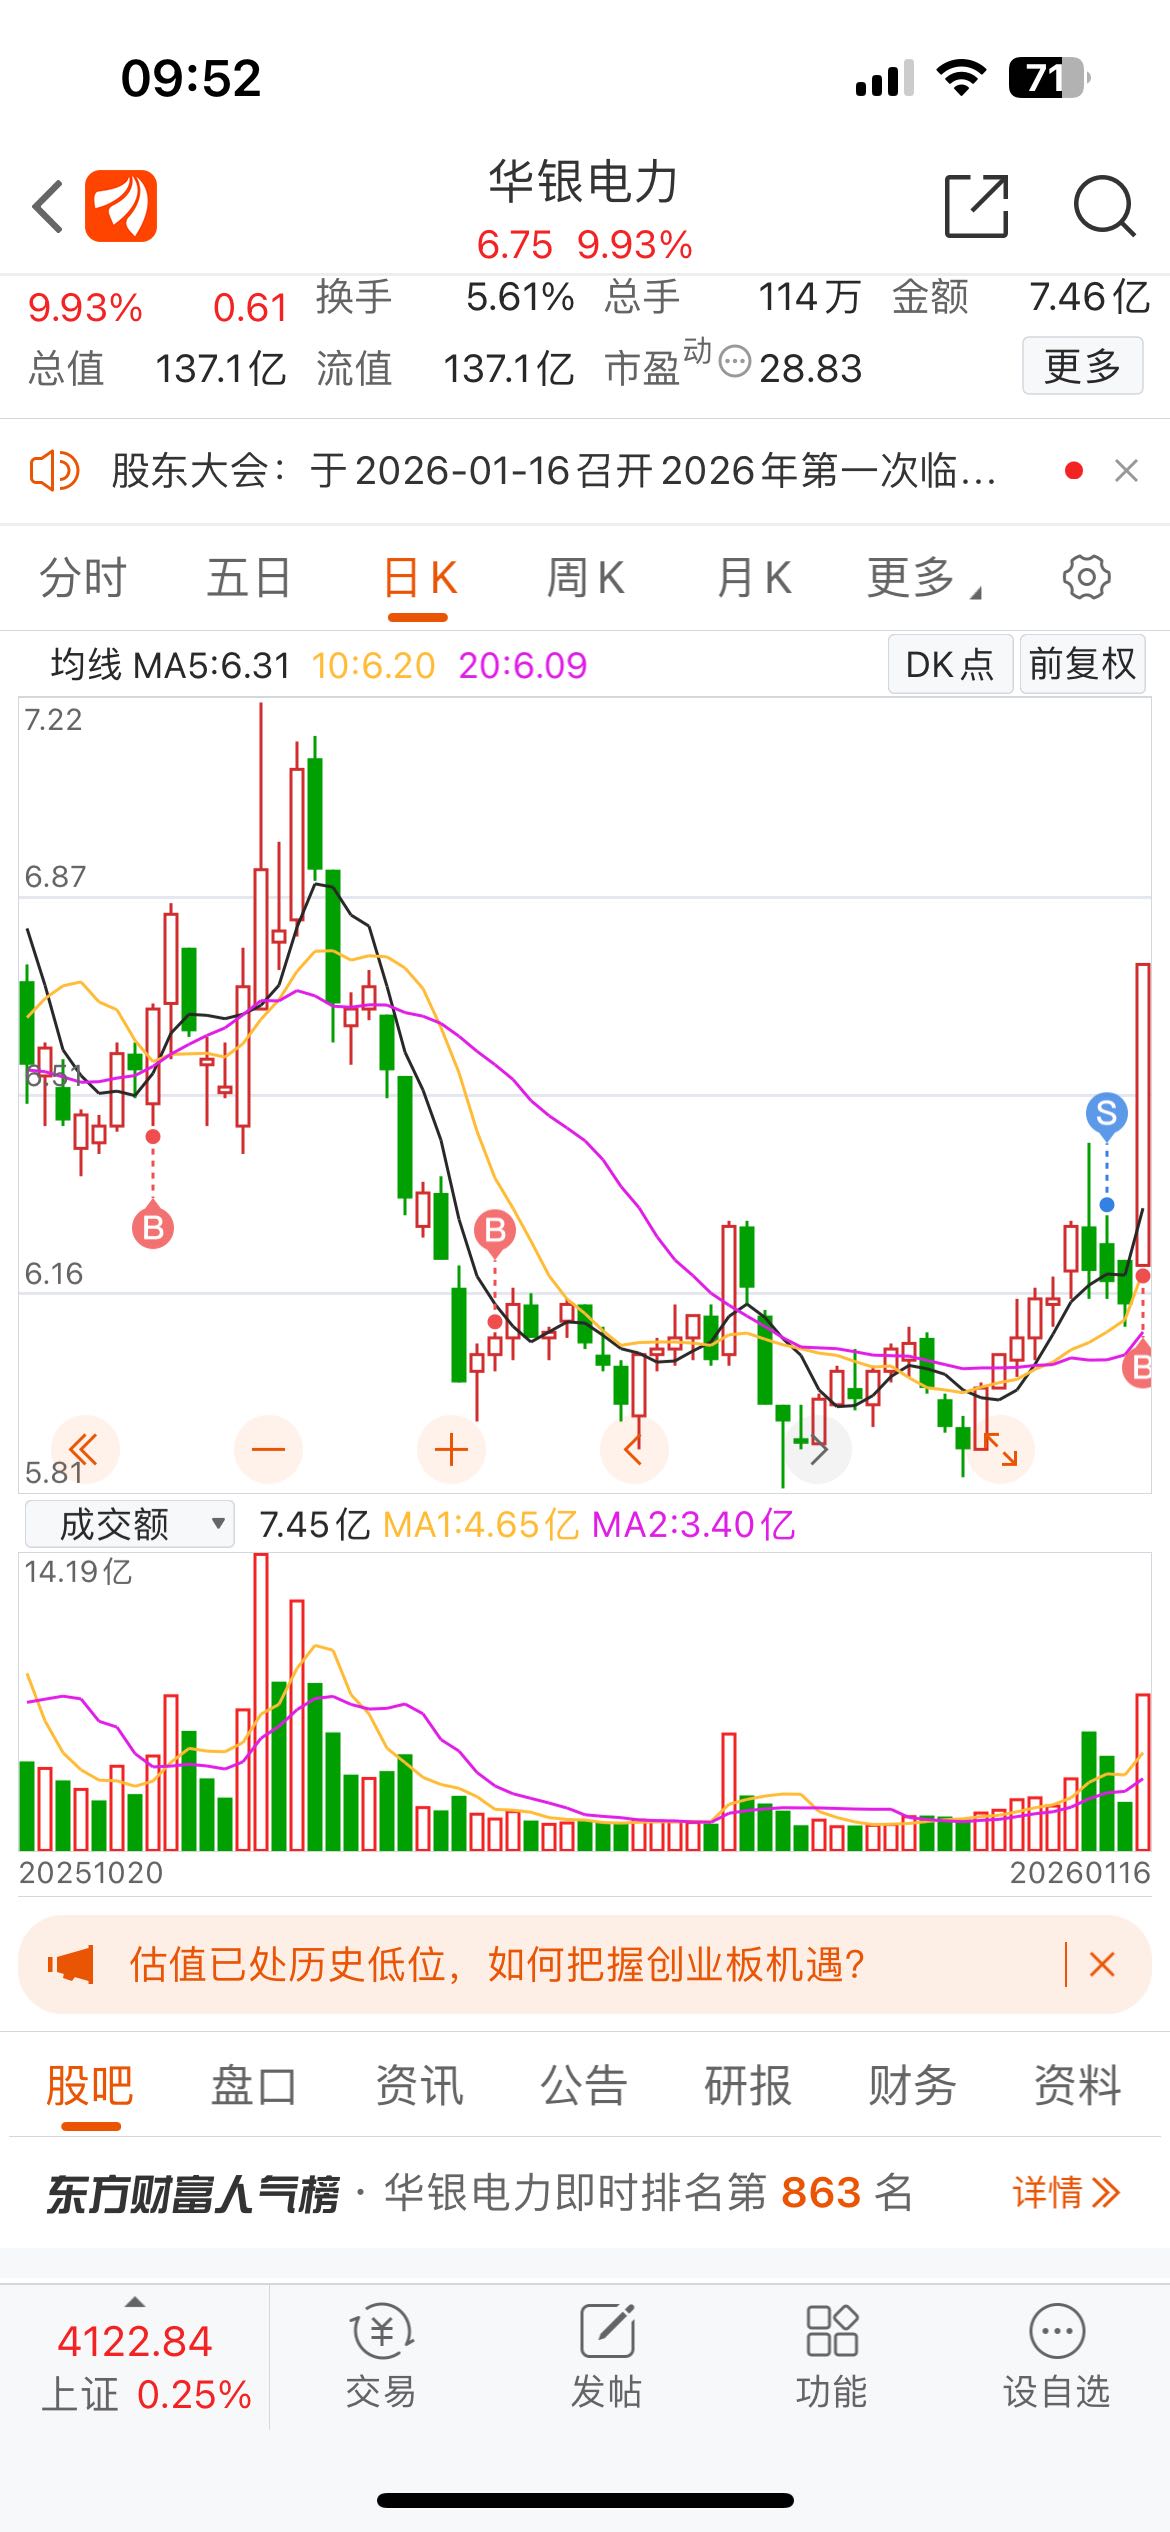Screen dimensions: 1170x2532
Task: Tap the MA1:4.65亿 volume label
Action: coord(480,1525)
